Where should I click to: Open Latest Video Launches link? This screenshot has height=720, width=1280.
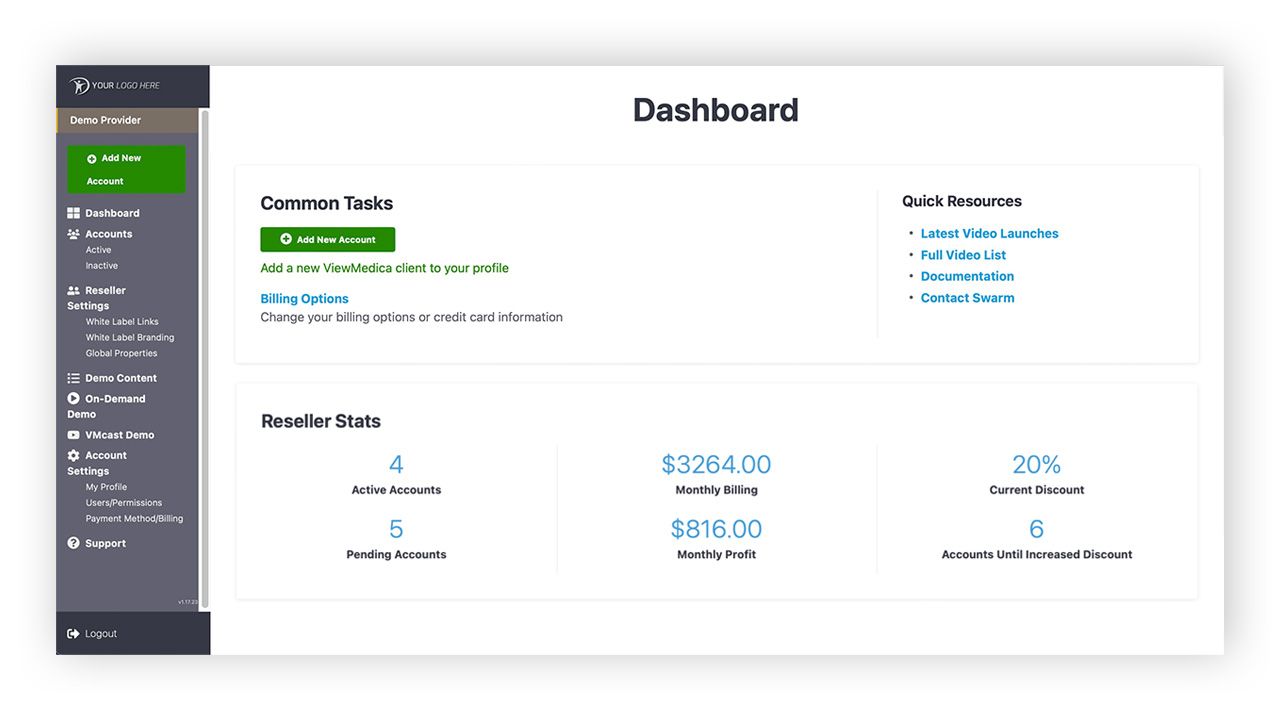[989, 233]
